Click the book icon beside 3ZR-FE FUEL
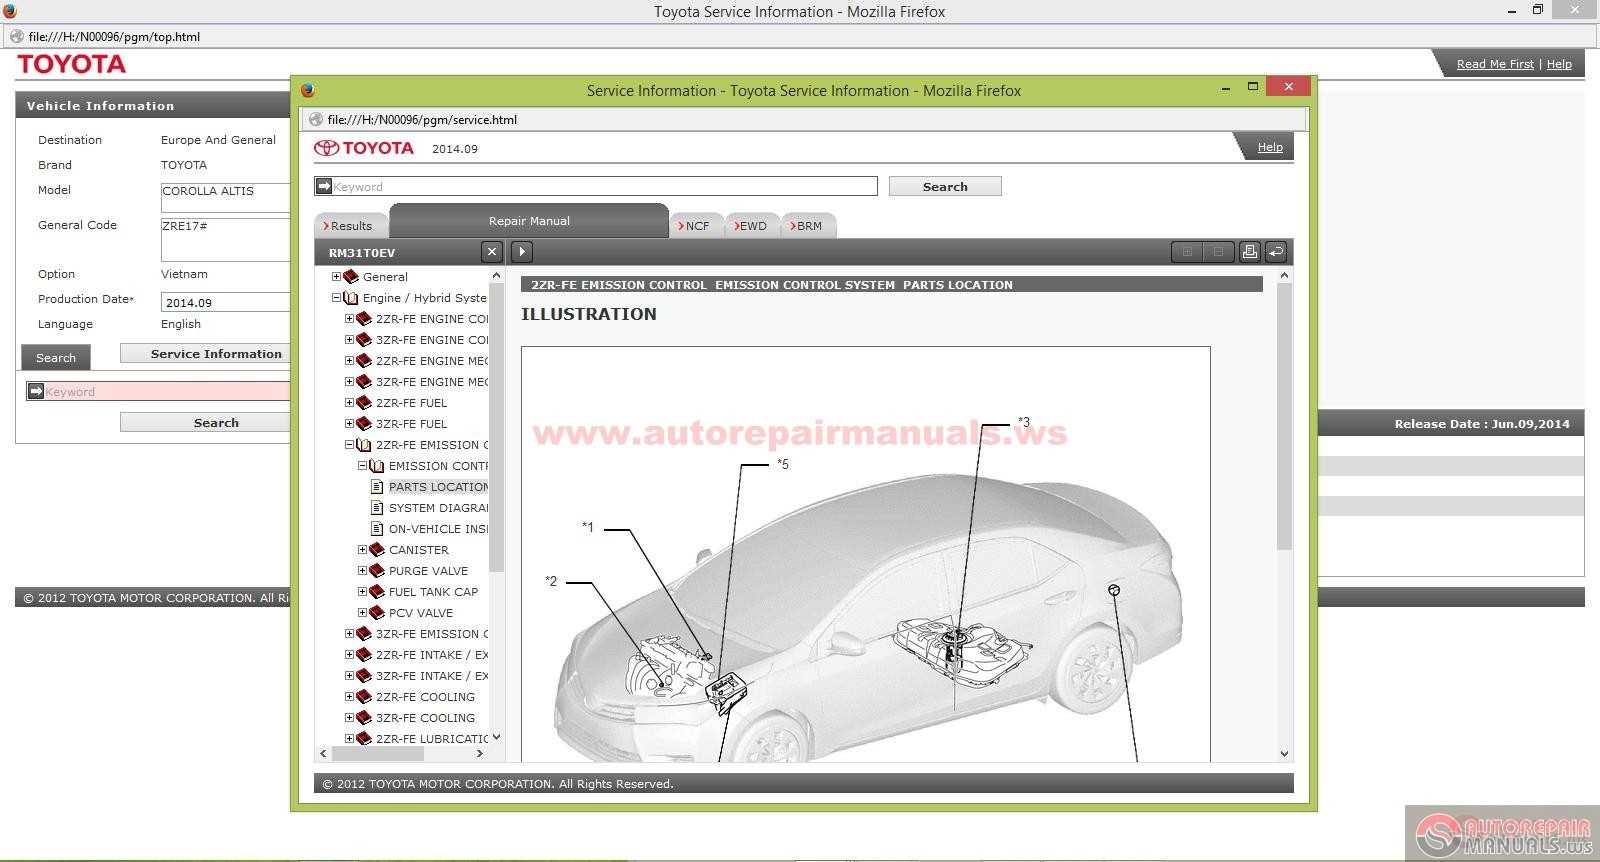This screenshot has height=862, width=1600. [x=364, y=424]
